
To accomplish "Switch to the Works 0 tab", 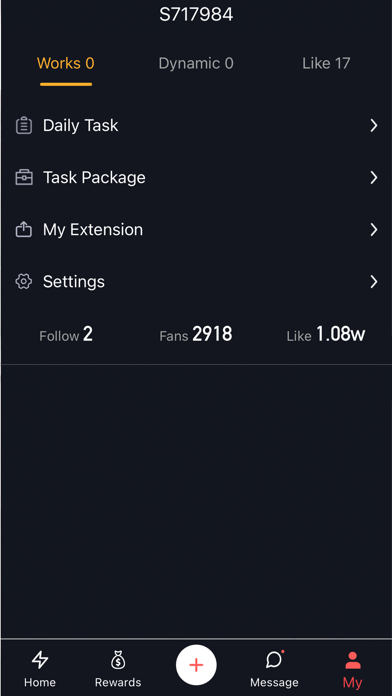I will point(66,63).
